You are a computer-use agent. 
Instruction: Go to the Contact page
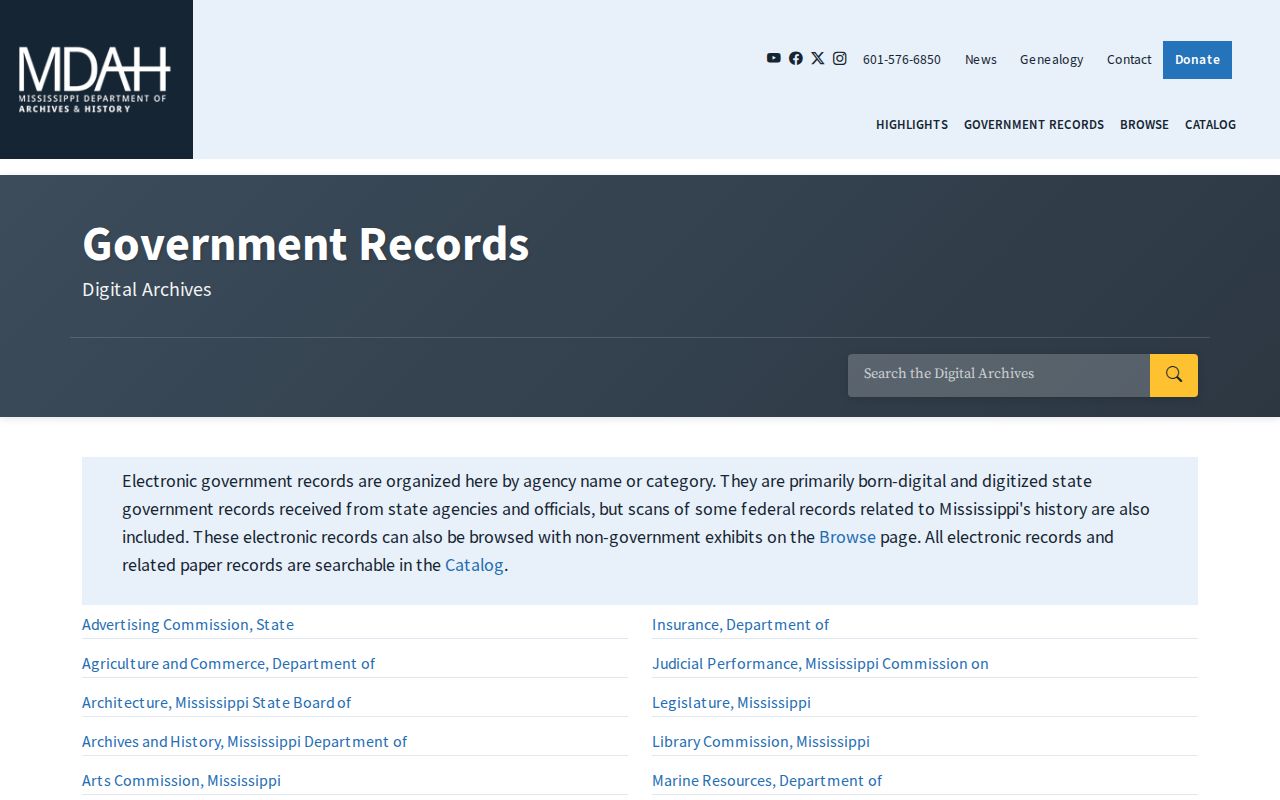[1129, 59]
